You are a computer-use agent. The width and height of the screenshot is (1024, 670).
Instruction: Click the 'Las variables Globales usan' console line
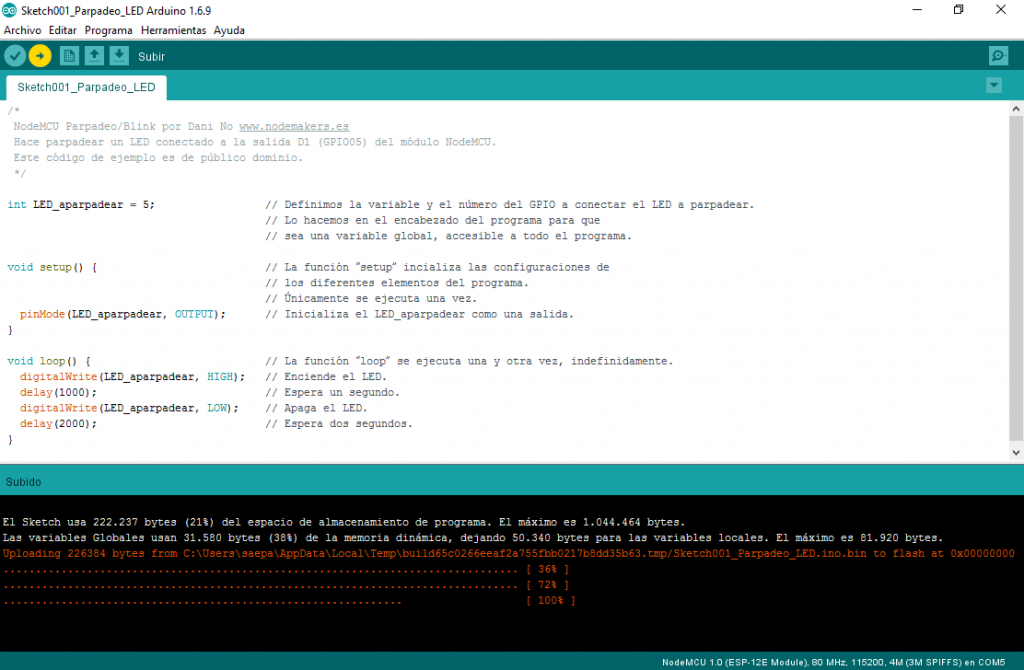pyautogui.click(x=473, y=538)
